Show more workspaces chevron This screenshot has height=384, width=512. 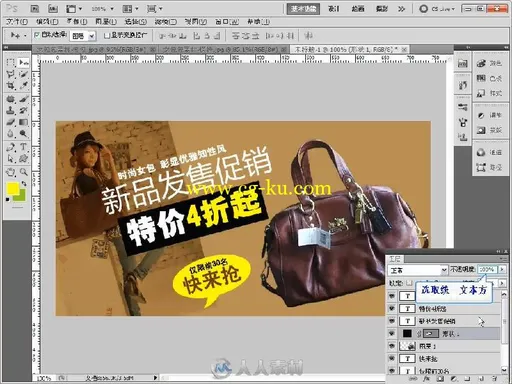tap(402, 9)
